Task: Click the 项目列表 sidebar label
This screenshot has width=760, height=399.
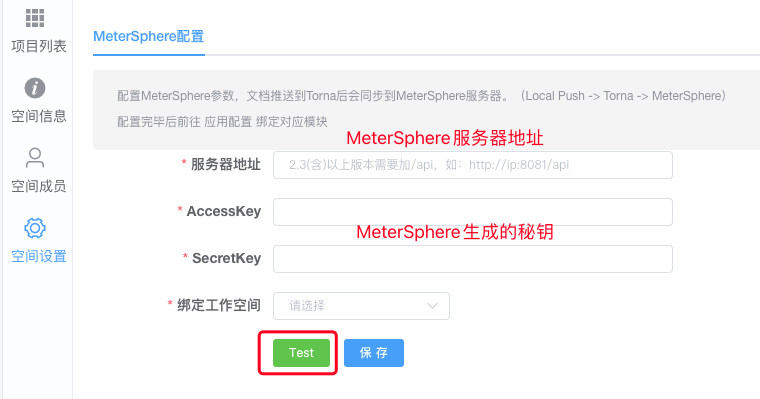Action: [39, 47]
